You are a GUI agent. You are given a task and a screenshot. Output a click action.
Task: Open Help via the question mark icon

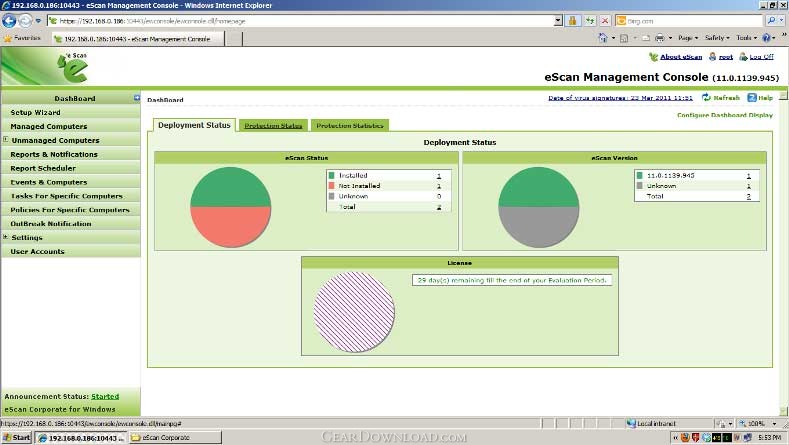pos(753,98)
